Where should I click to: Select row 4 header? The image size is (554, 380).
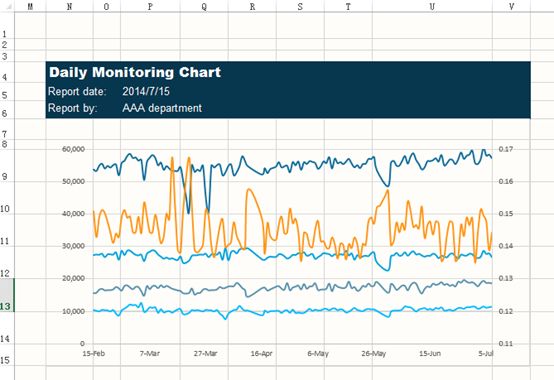click(6, 73)
